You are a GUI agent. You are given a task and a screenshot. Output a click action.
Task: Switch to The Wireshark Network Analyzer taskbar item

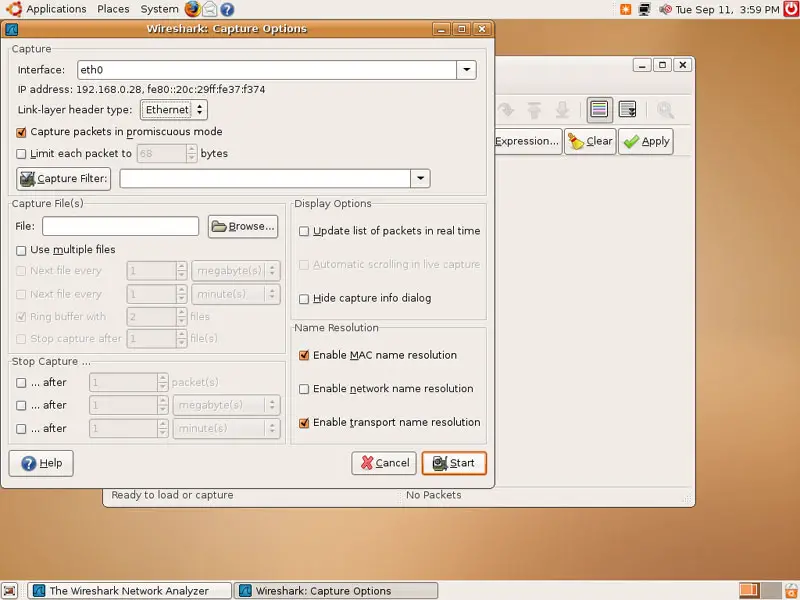(129, 591)
